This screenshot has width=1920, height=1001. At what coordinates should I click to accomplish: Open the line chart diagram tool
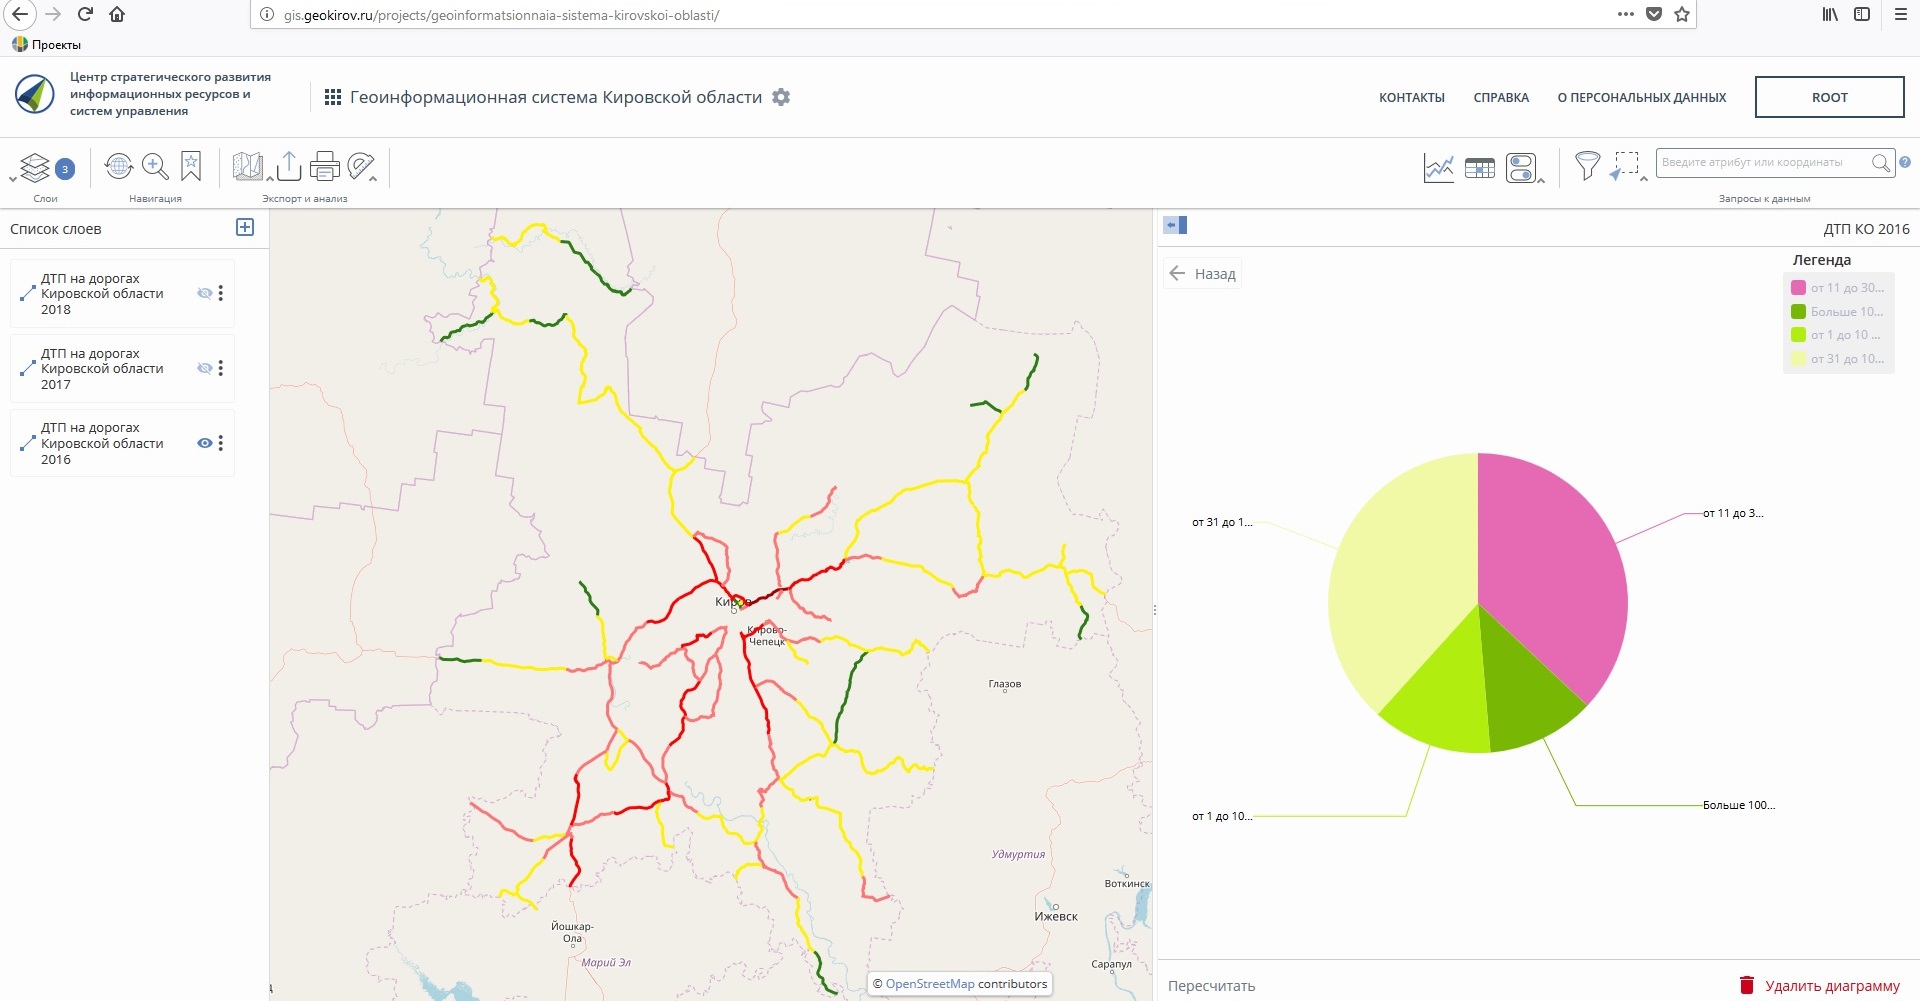(x=1438, y=168)
